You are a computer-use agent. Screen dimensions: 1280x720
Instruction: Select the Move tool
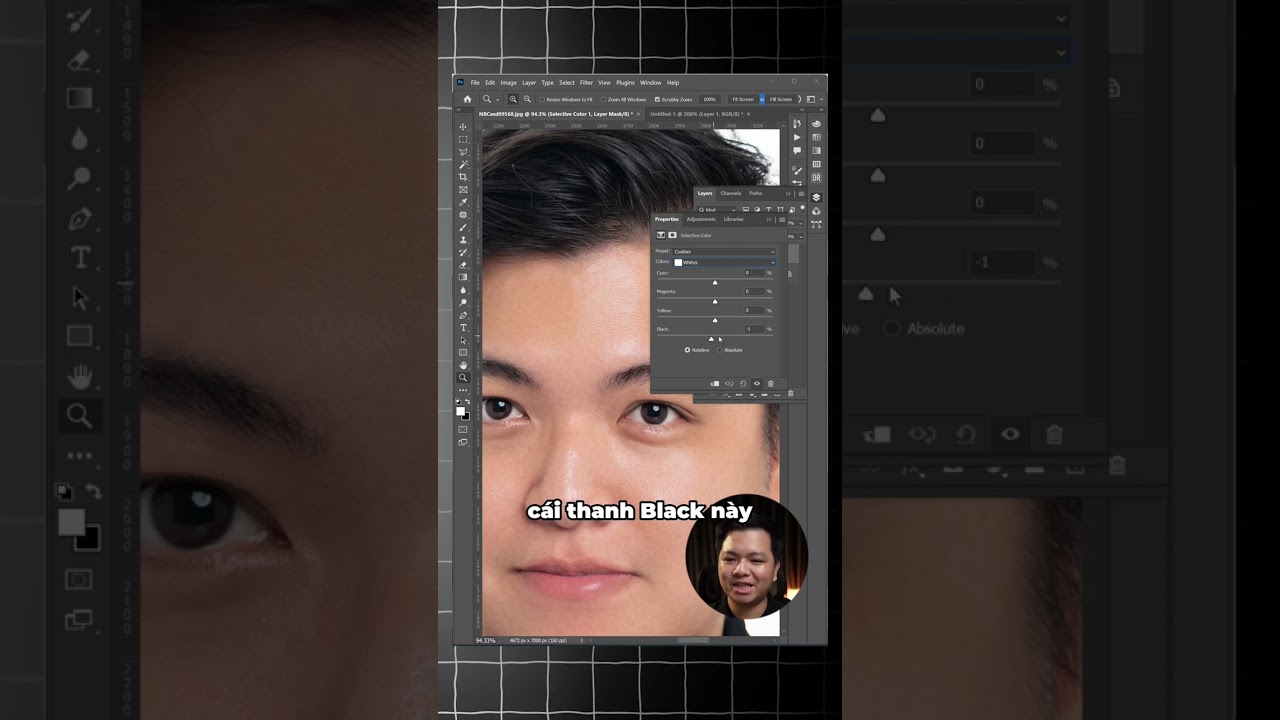click(x=463, y=127)
